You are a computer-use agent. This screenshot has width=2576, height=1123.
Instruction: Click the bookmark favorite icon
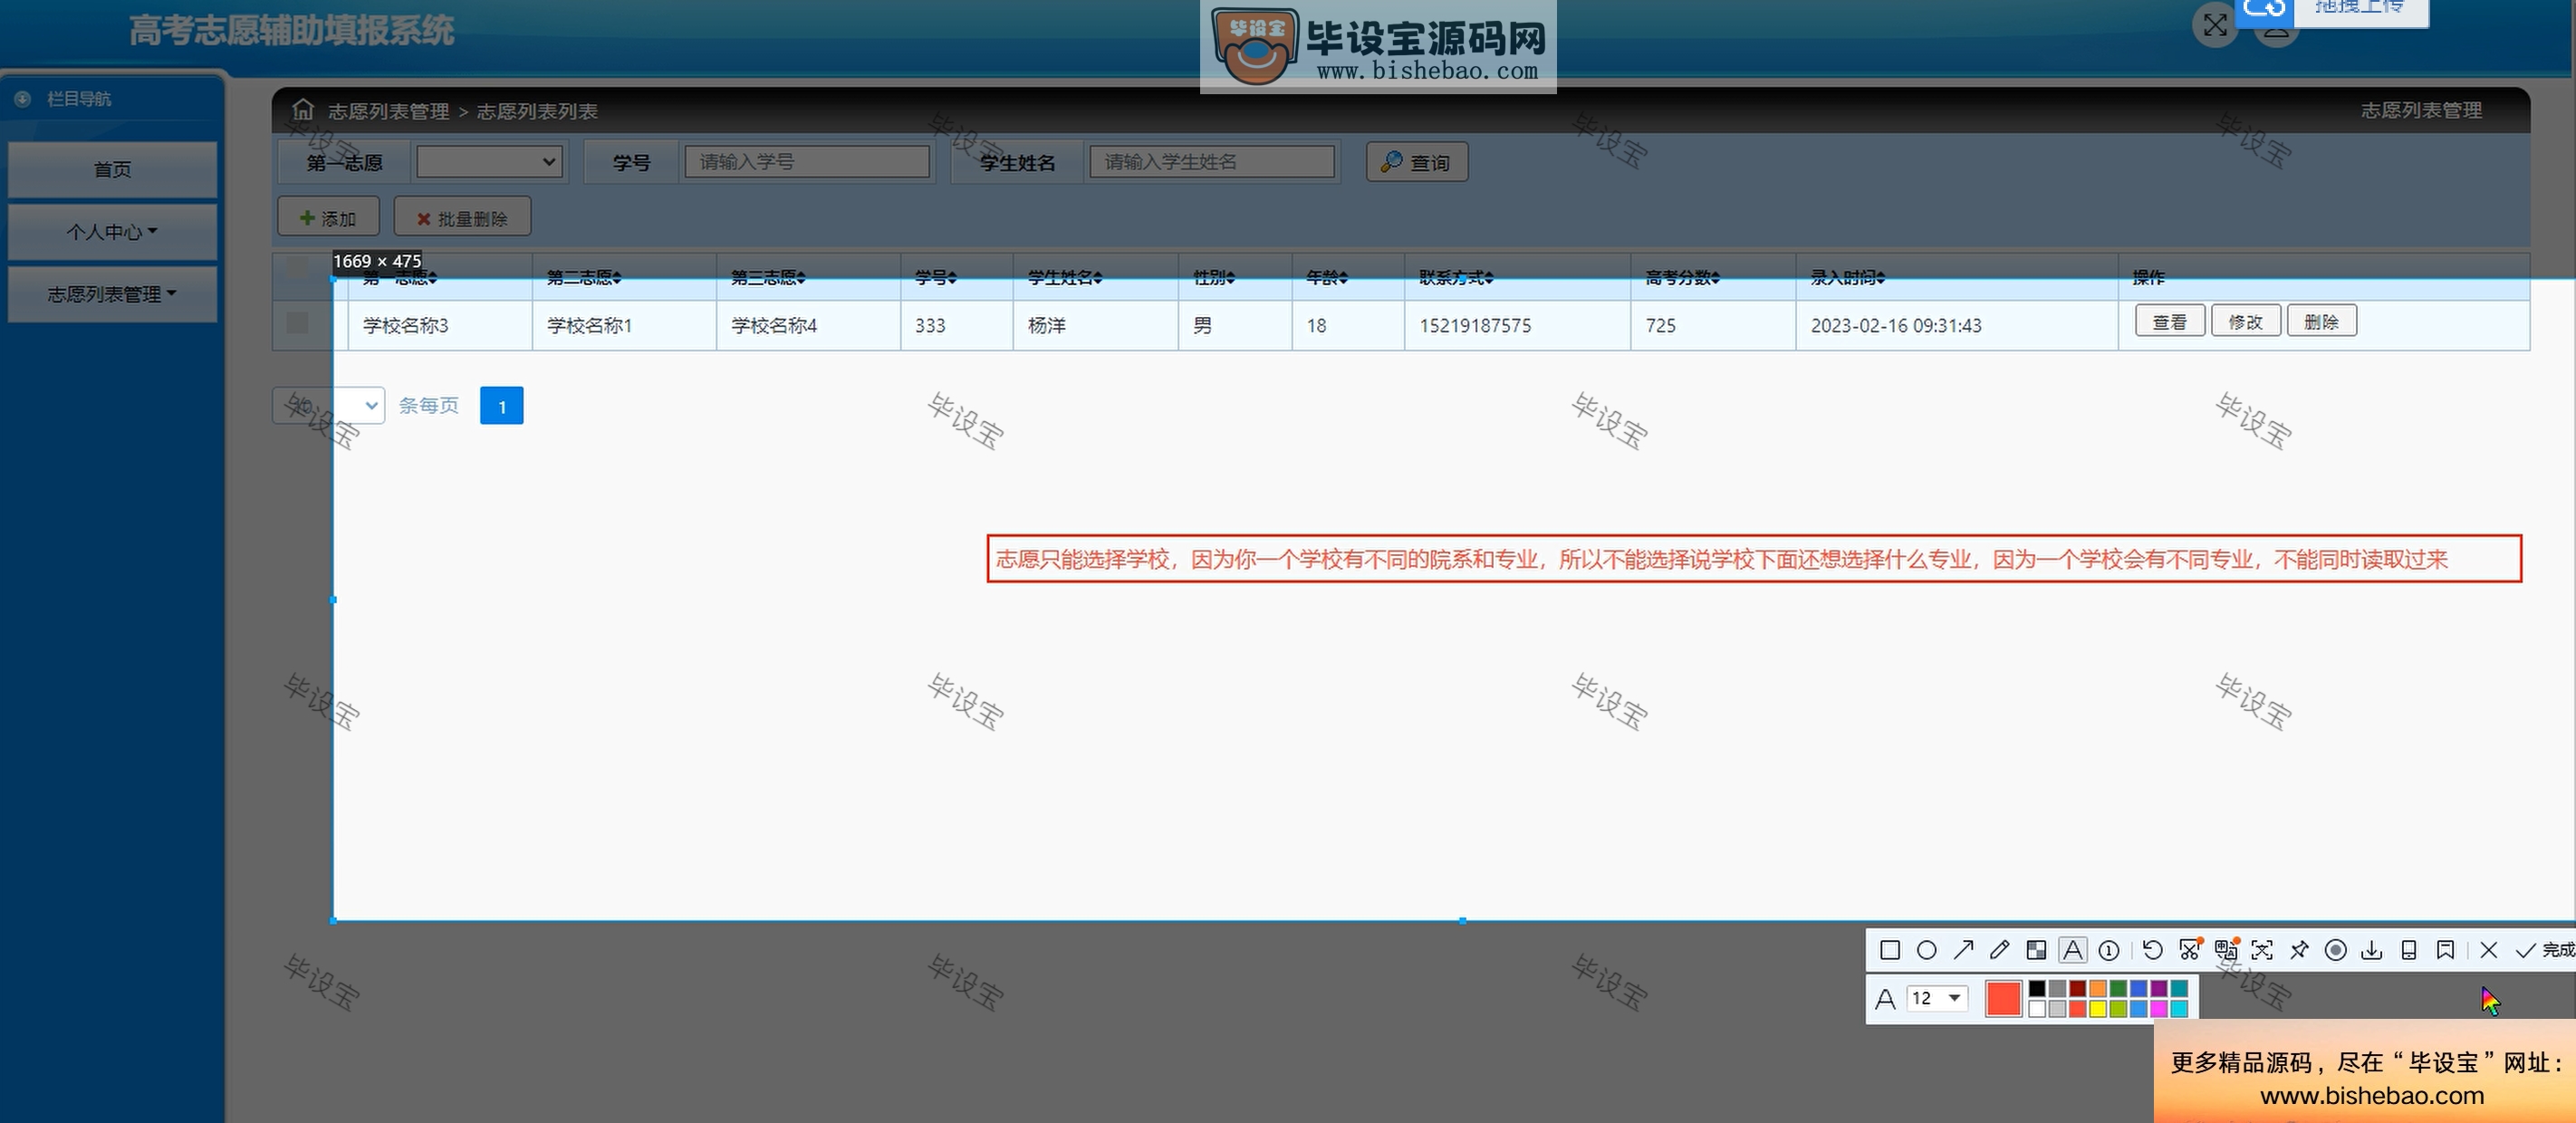click(2445, 950)
